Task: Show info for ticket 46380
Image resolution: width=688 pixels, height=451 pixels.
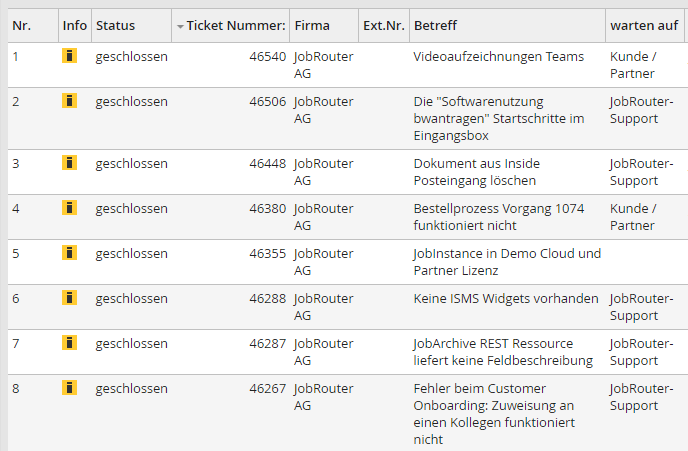Action: click(69, 208)
